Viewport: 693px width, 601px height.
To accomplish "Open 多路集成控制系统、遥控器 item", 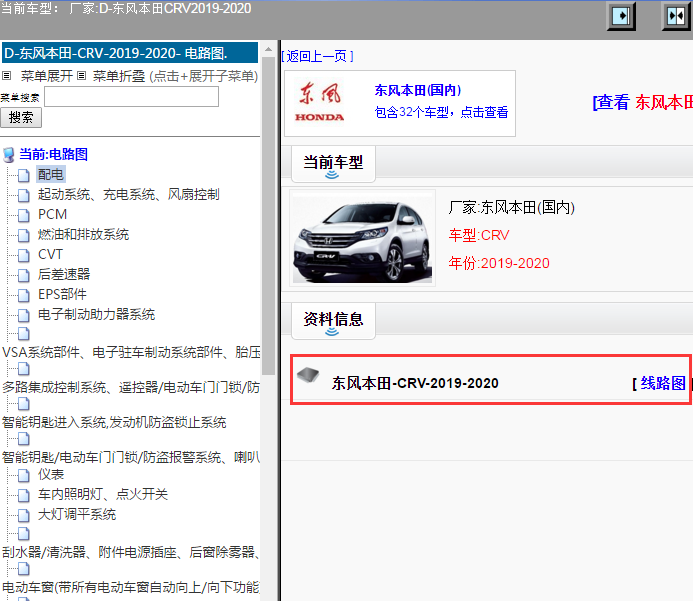I will pyautogui.click(x=131, y=388).
